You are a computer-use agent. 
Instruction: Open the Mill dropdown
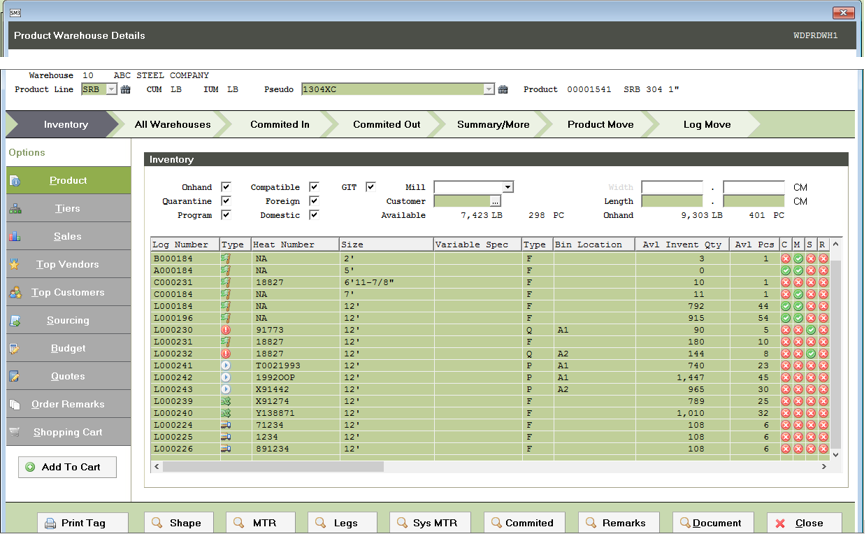point(508,187)
